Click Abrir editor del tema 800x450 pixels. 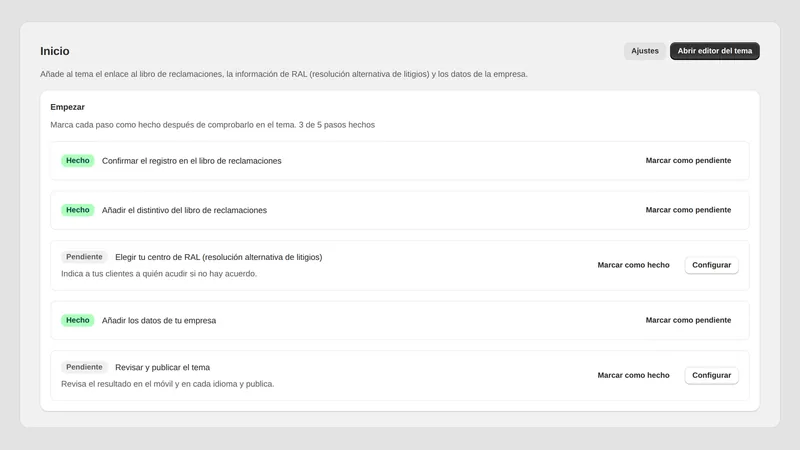(x=714, y=51)
